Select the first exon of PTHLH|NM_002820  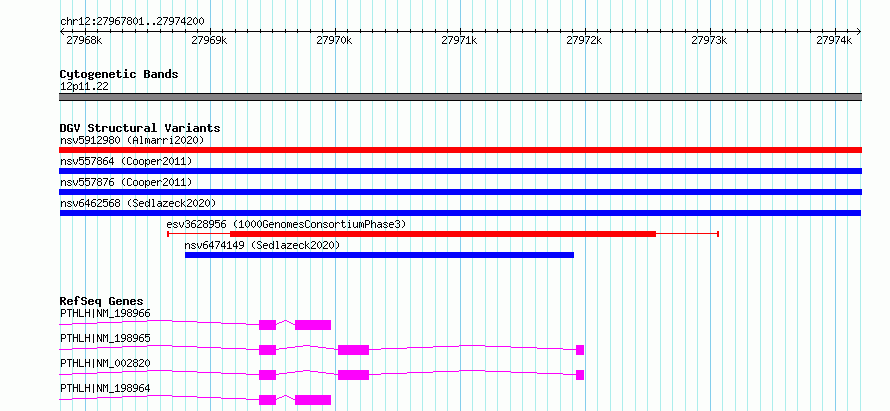point(267,375)
